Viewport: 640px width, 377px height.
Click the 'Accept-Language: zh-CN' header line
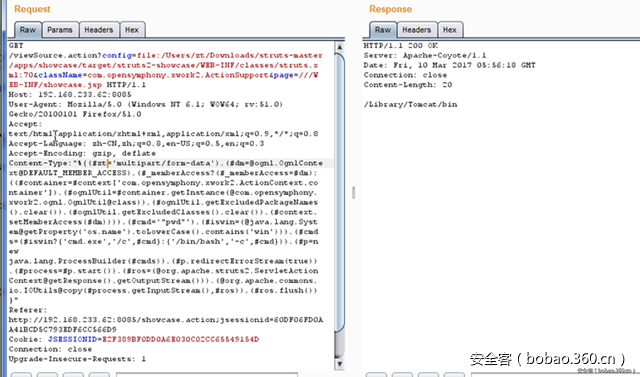[x=136, y=144]
